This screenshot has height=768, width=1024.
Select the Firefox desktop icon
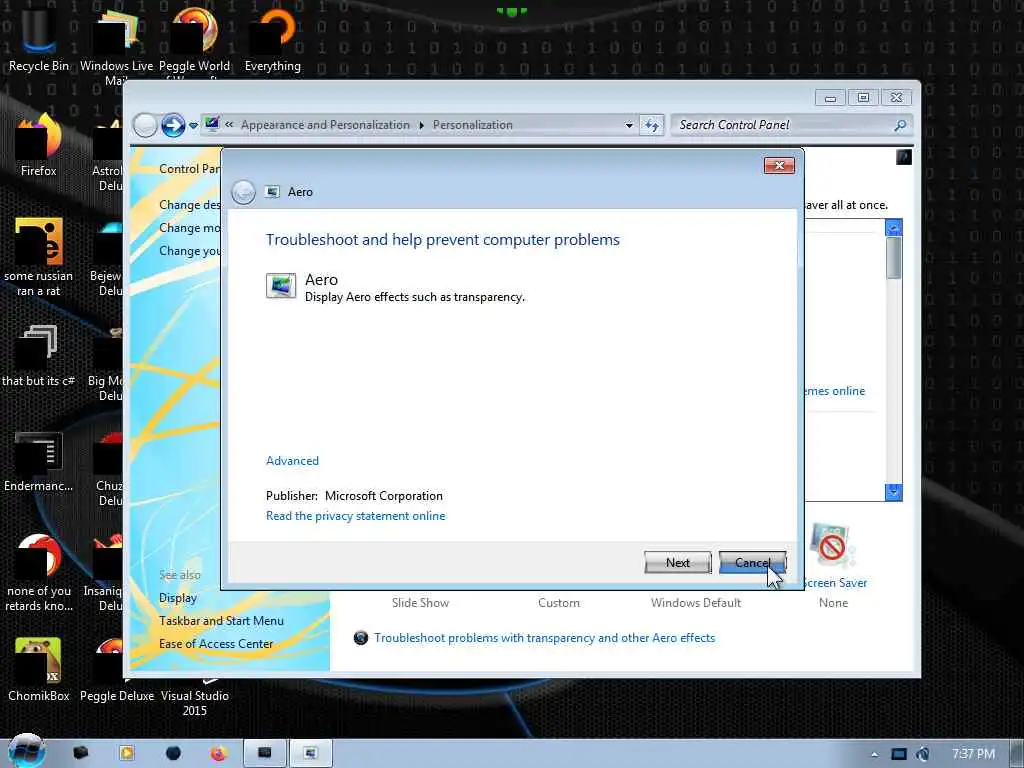click(x=38, y=145)
